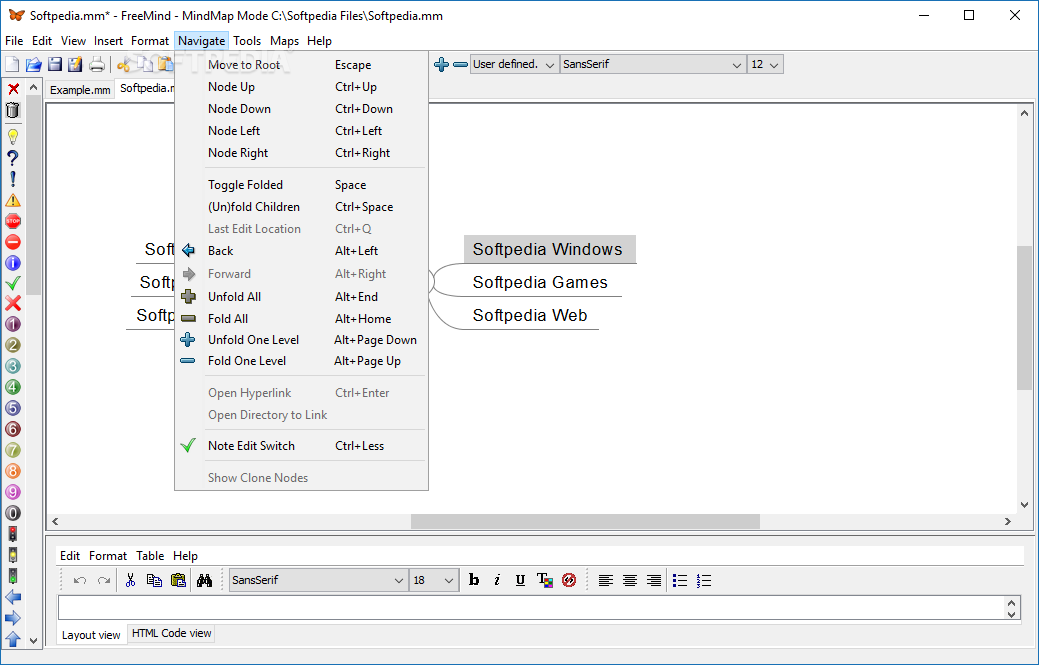Open the font size 12 dropdown
Viewport: 1039px width, 665px height.
(x=765, y=64)
